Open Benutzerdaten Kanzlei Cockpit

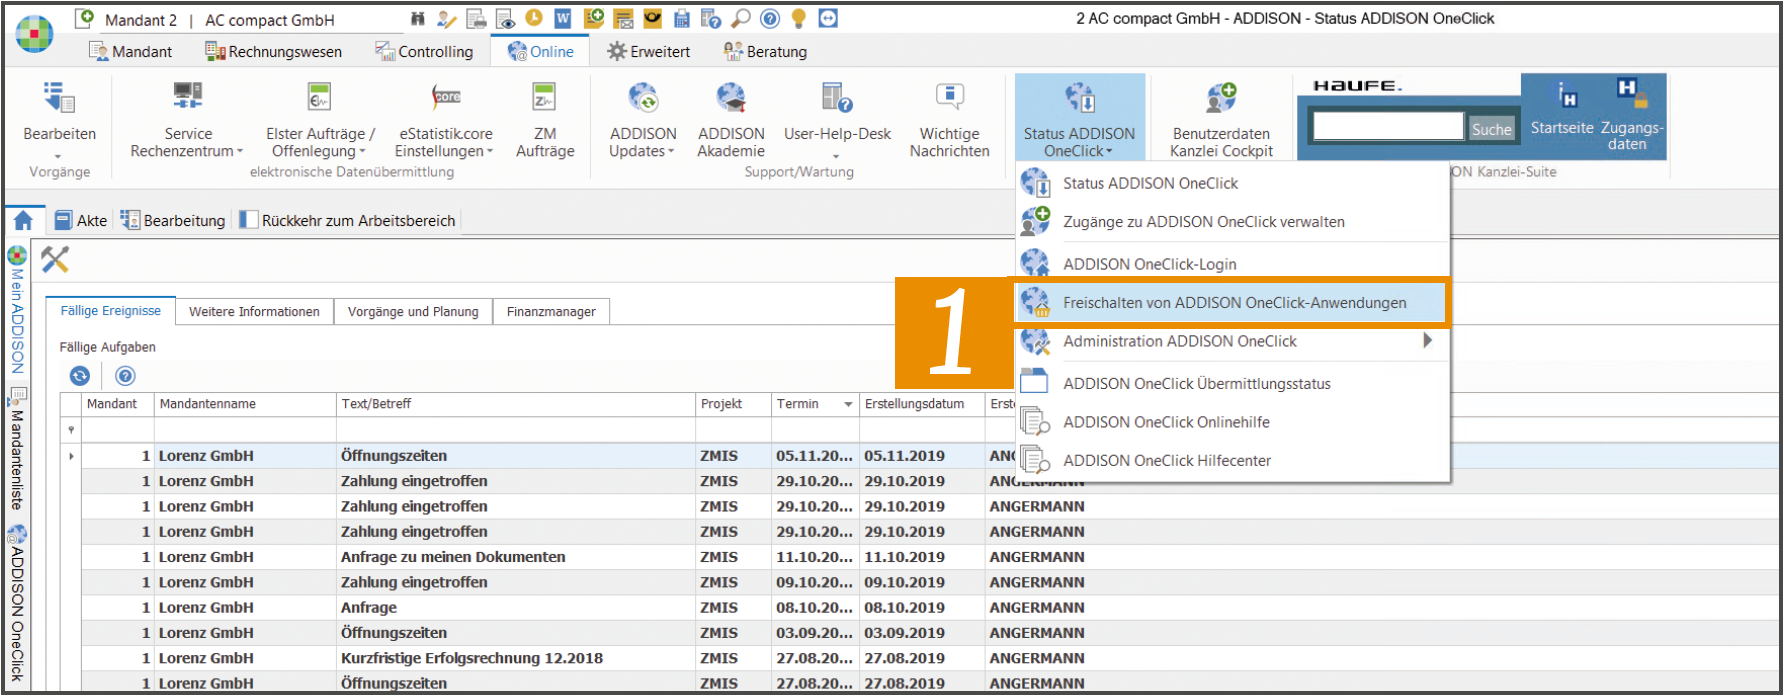[1221, 120]
